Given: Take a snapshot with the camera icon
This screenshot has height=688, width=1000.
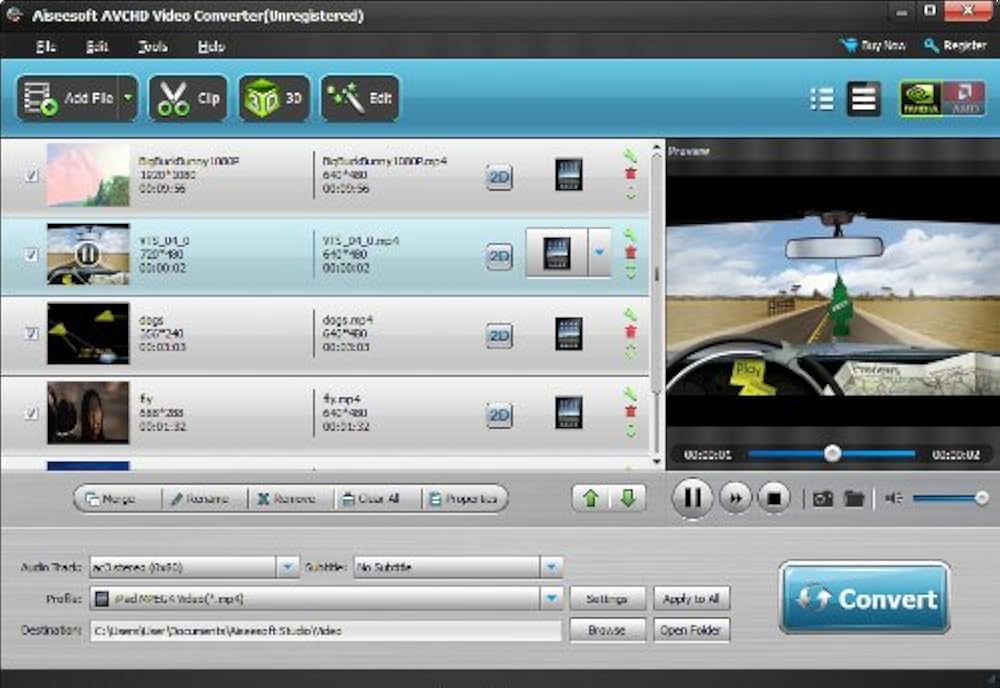Looking at the screenshot, I should click(x=823, y=498).
